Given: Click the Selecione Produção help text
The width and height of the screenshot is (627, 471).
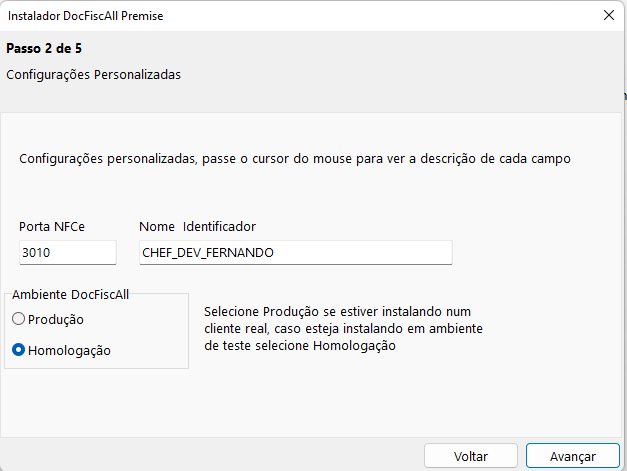Looking at the screenshot, I should pyautogui.click(x=349, y=329).
